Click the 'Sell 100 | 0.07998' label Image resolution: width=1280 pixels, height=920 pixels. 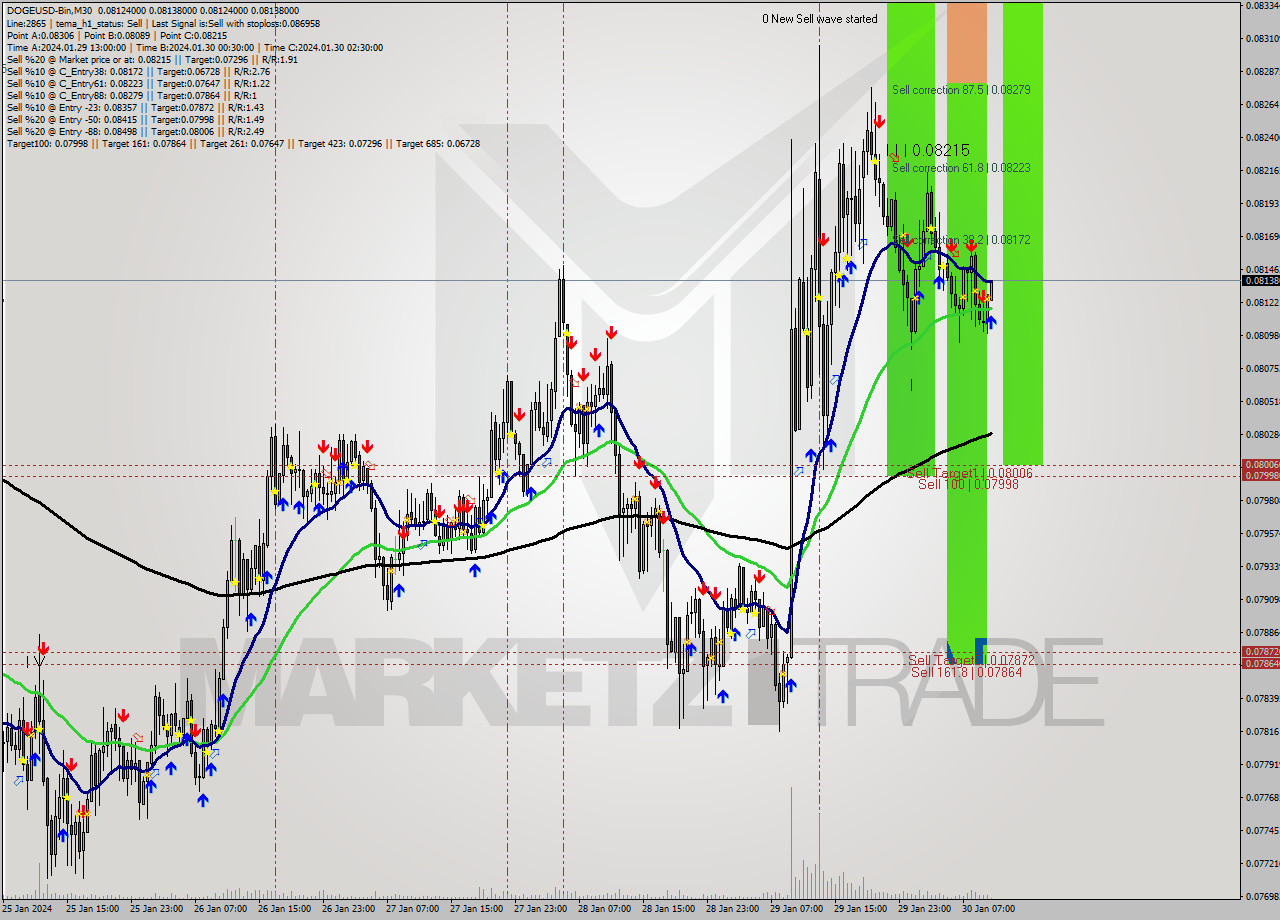tap(968, 484)
